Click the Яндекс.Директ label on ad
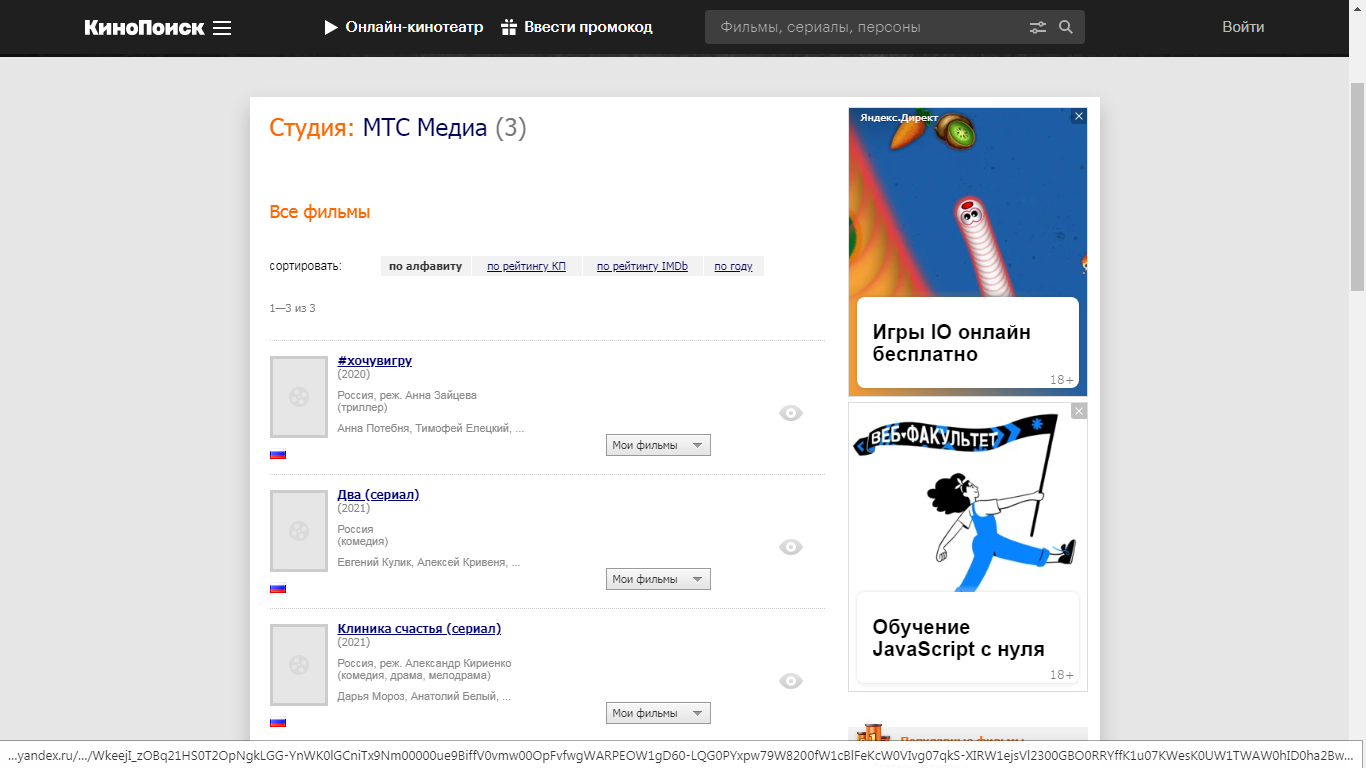 coord(899,117)
